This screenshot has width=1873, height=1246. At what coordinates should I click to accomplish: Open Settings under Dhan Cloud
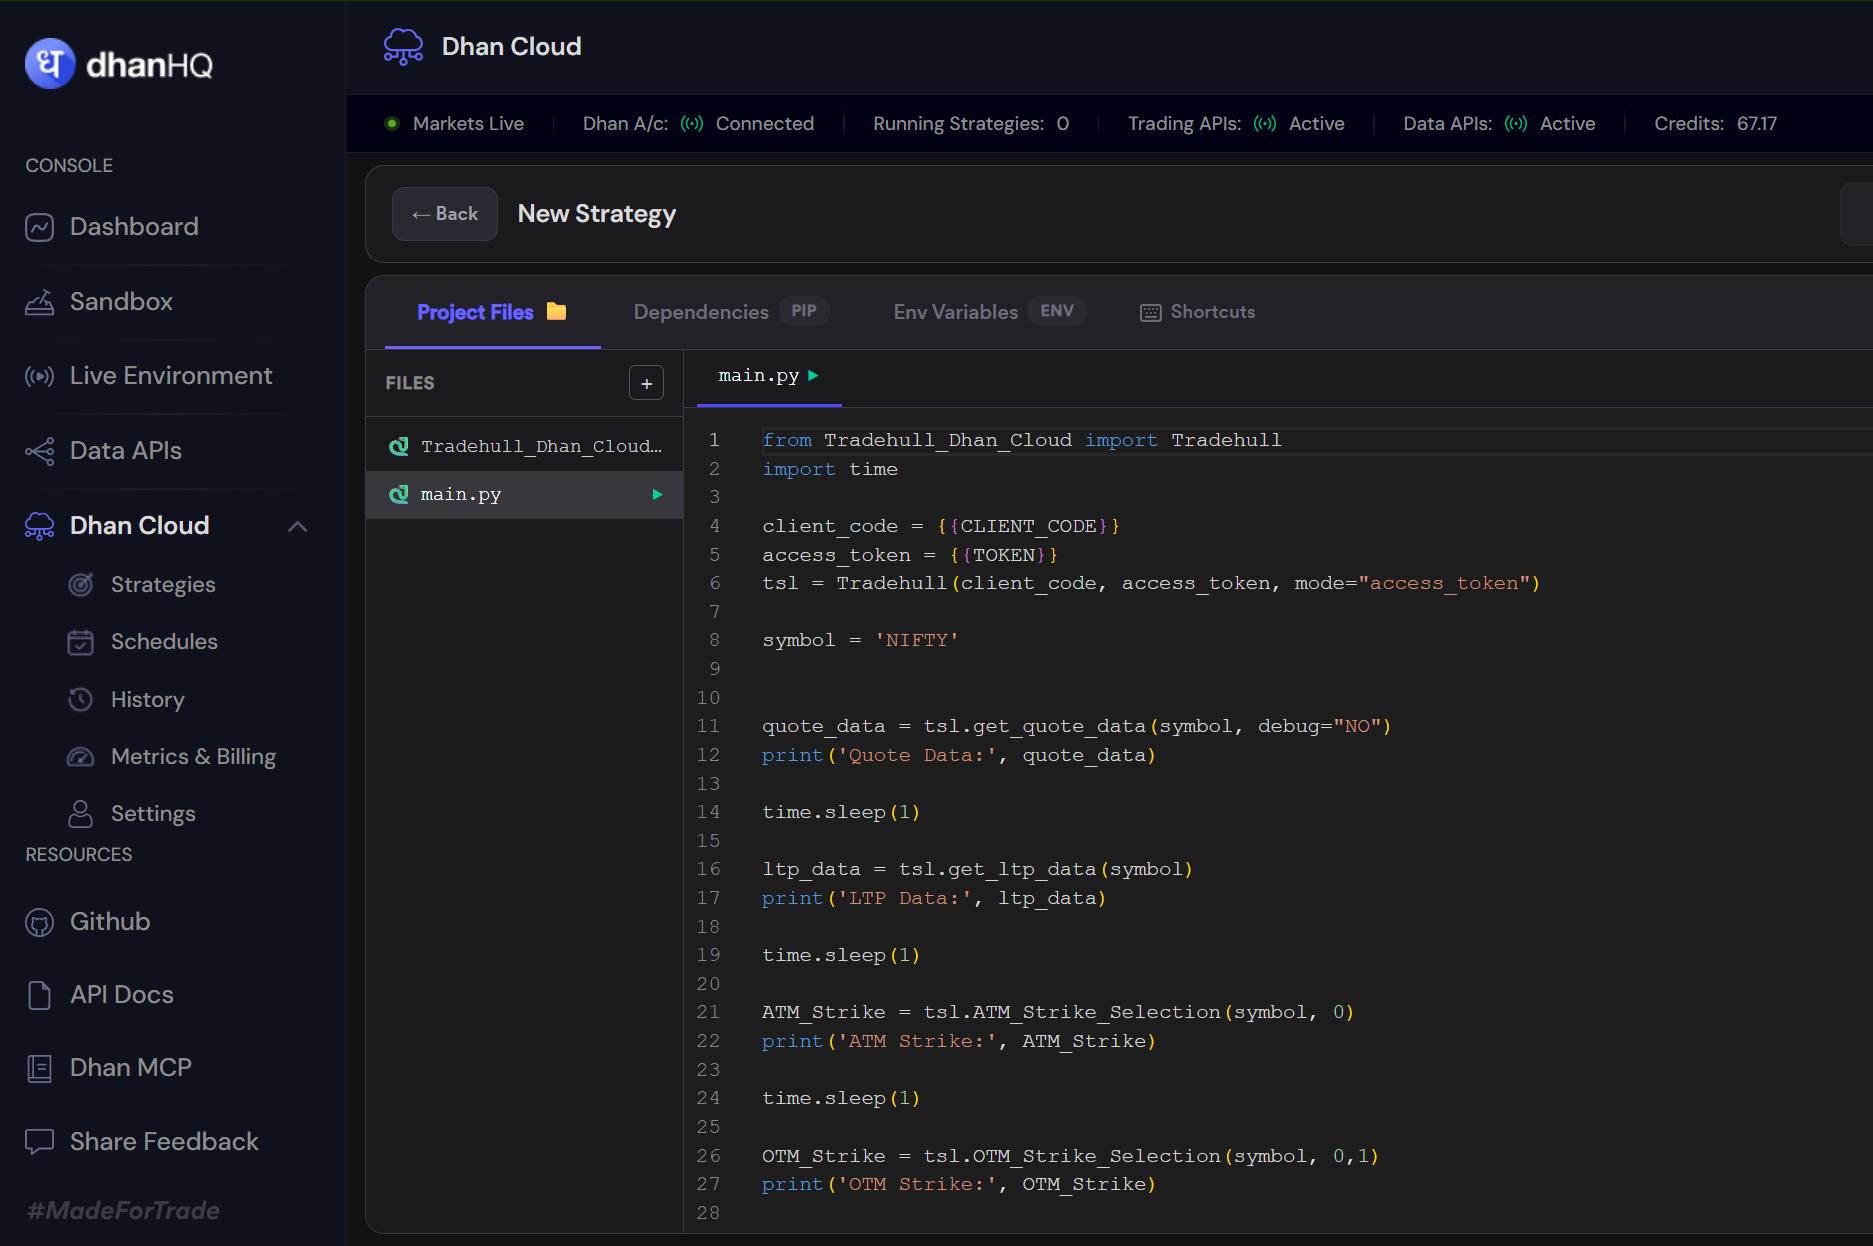click(x=153, y=814)
